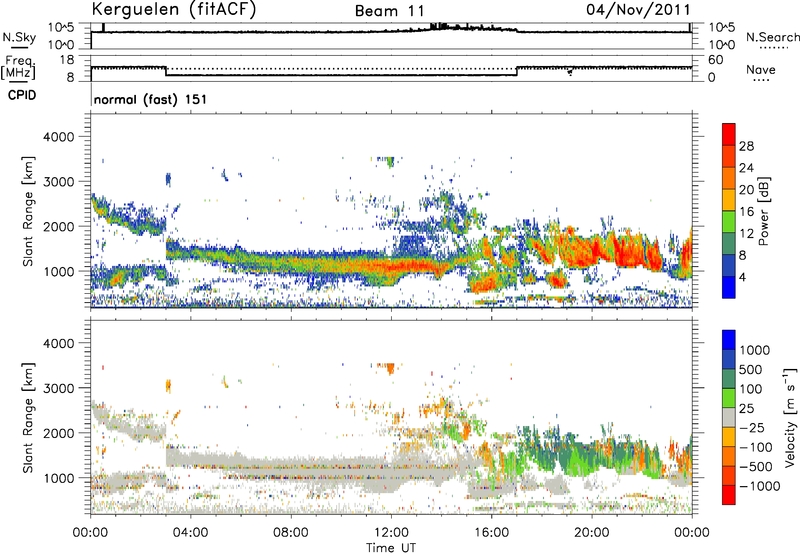The height and width of the screenshot is (554, 800).
Task: Click the 'Nave' legend label
Action: [761, 70]
